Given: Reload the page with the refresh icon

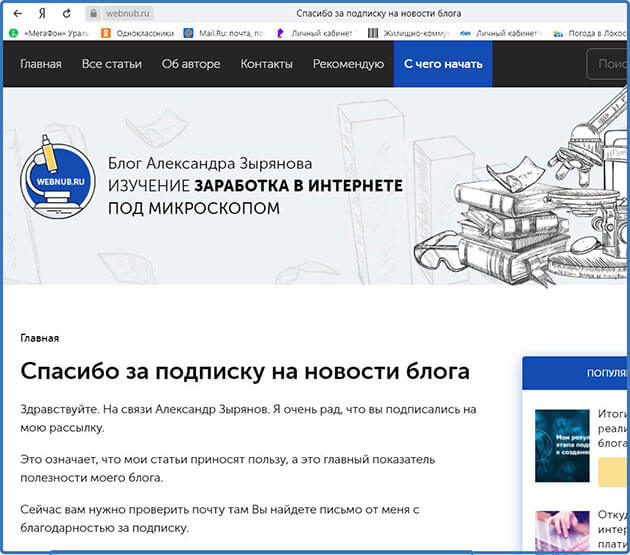Looking at the screenshot, I should [x=66, y=14].
